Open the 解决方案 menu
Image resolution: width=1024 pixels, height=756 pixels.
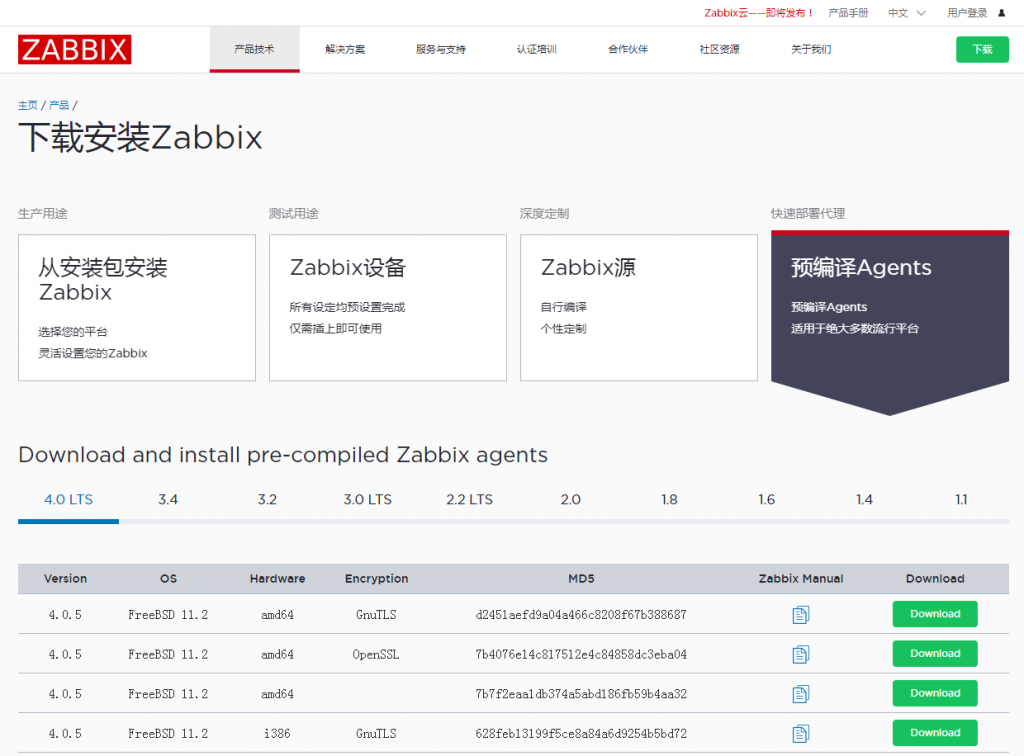coord(345,50)
